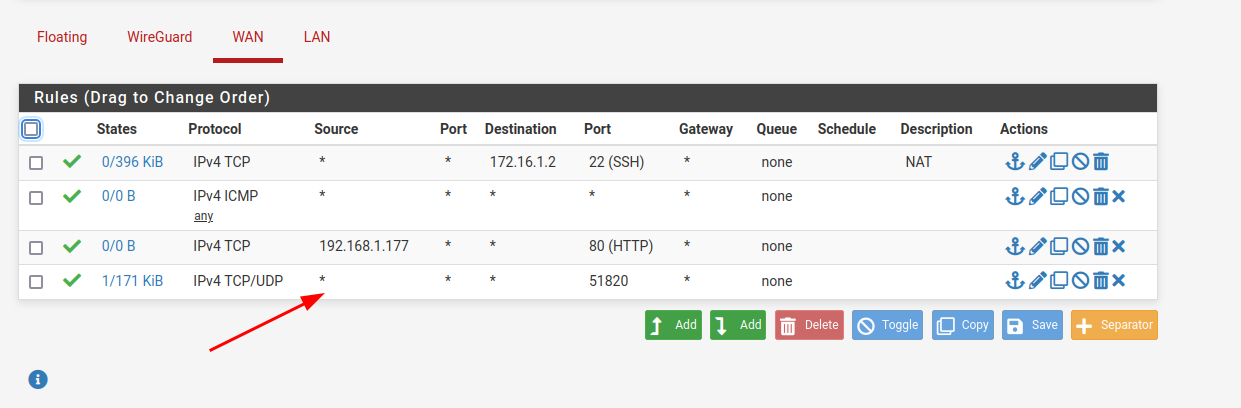1241x408 pixels.
Task: Add a Separator to the rules
Action: (1114, 325)
